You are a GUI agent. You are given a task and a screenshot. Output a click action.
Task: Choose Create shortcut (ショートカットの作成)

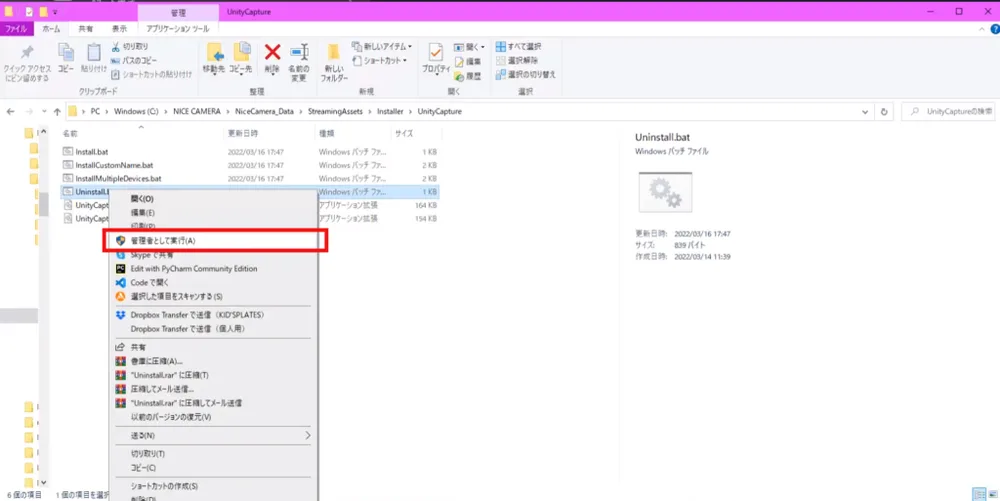point(214,486)
